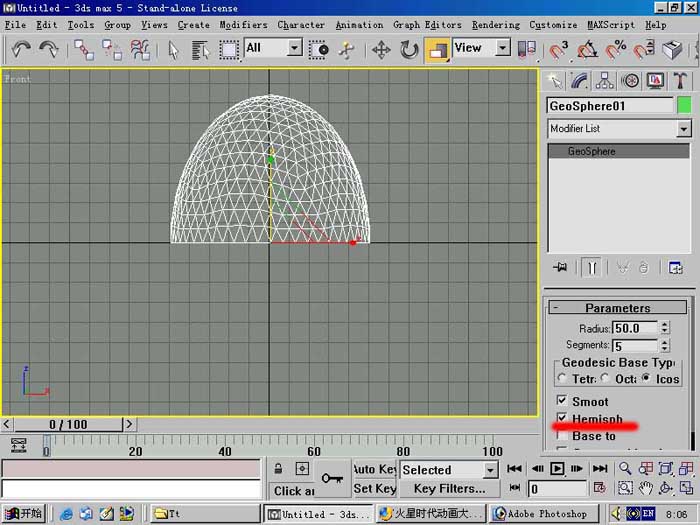
Task: Open Create command panel tab
Action: click(554, 81)
